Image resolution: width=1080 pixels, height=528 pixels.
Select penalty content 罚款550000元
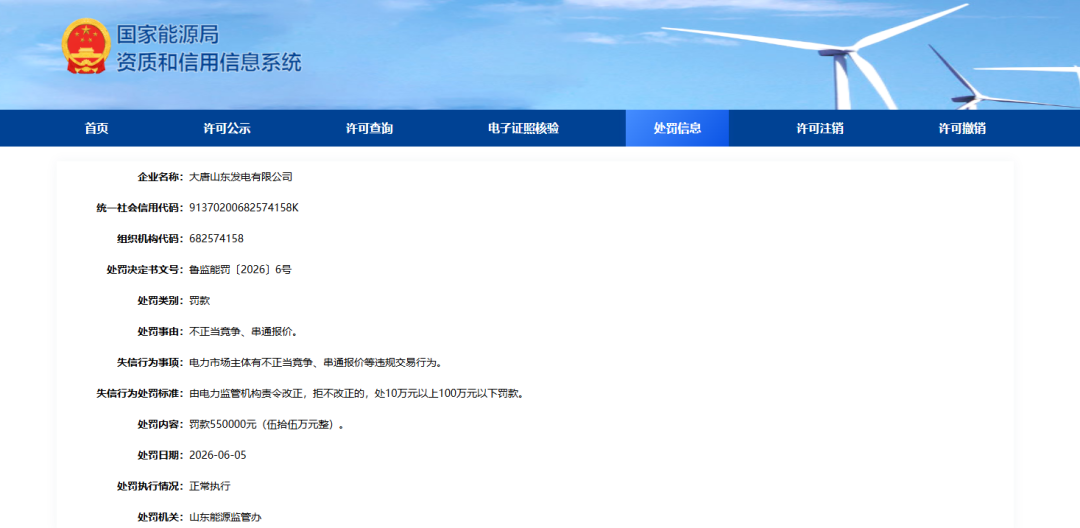click(267, 425)
